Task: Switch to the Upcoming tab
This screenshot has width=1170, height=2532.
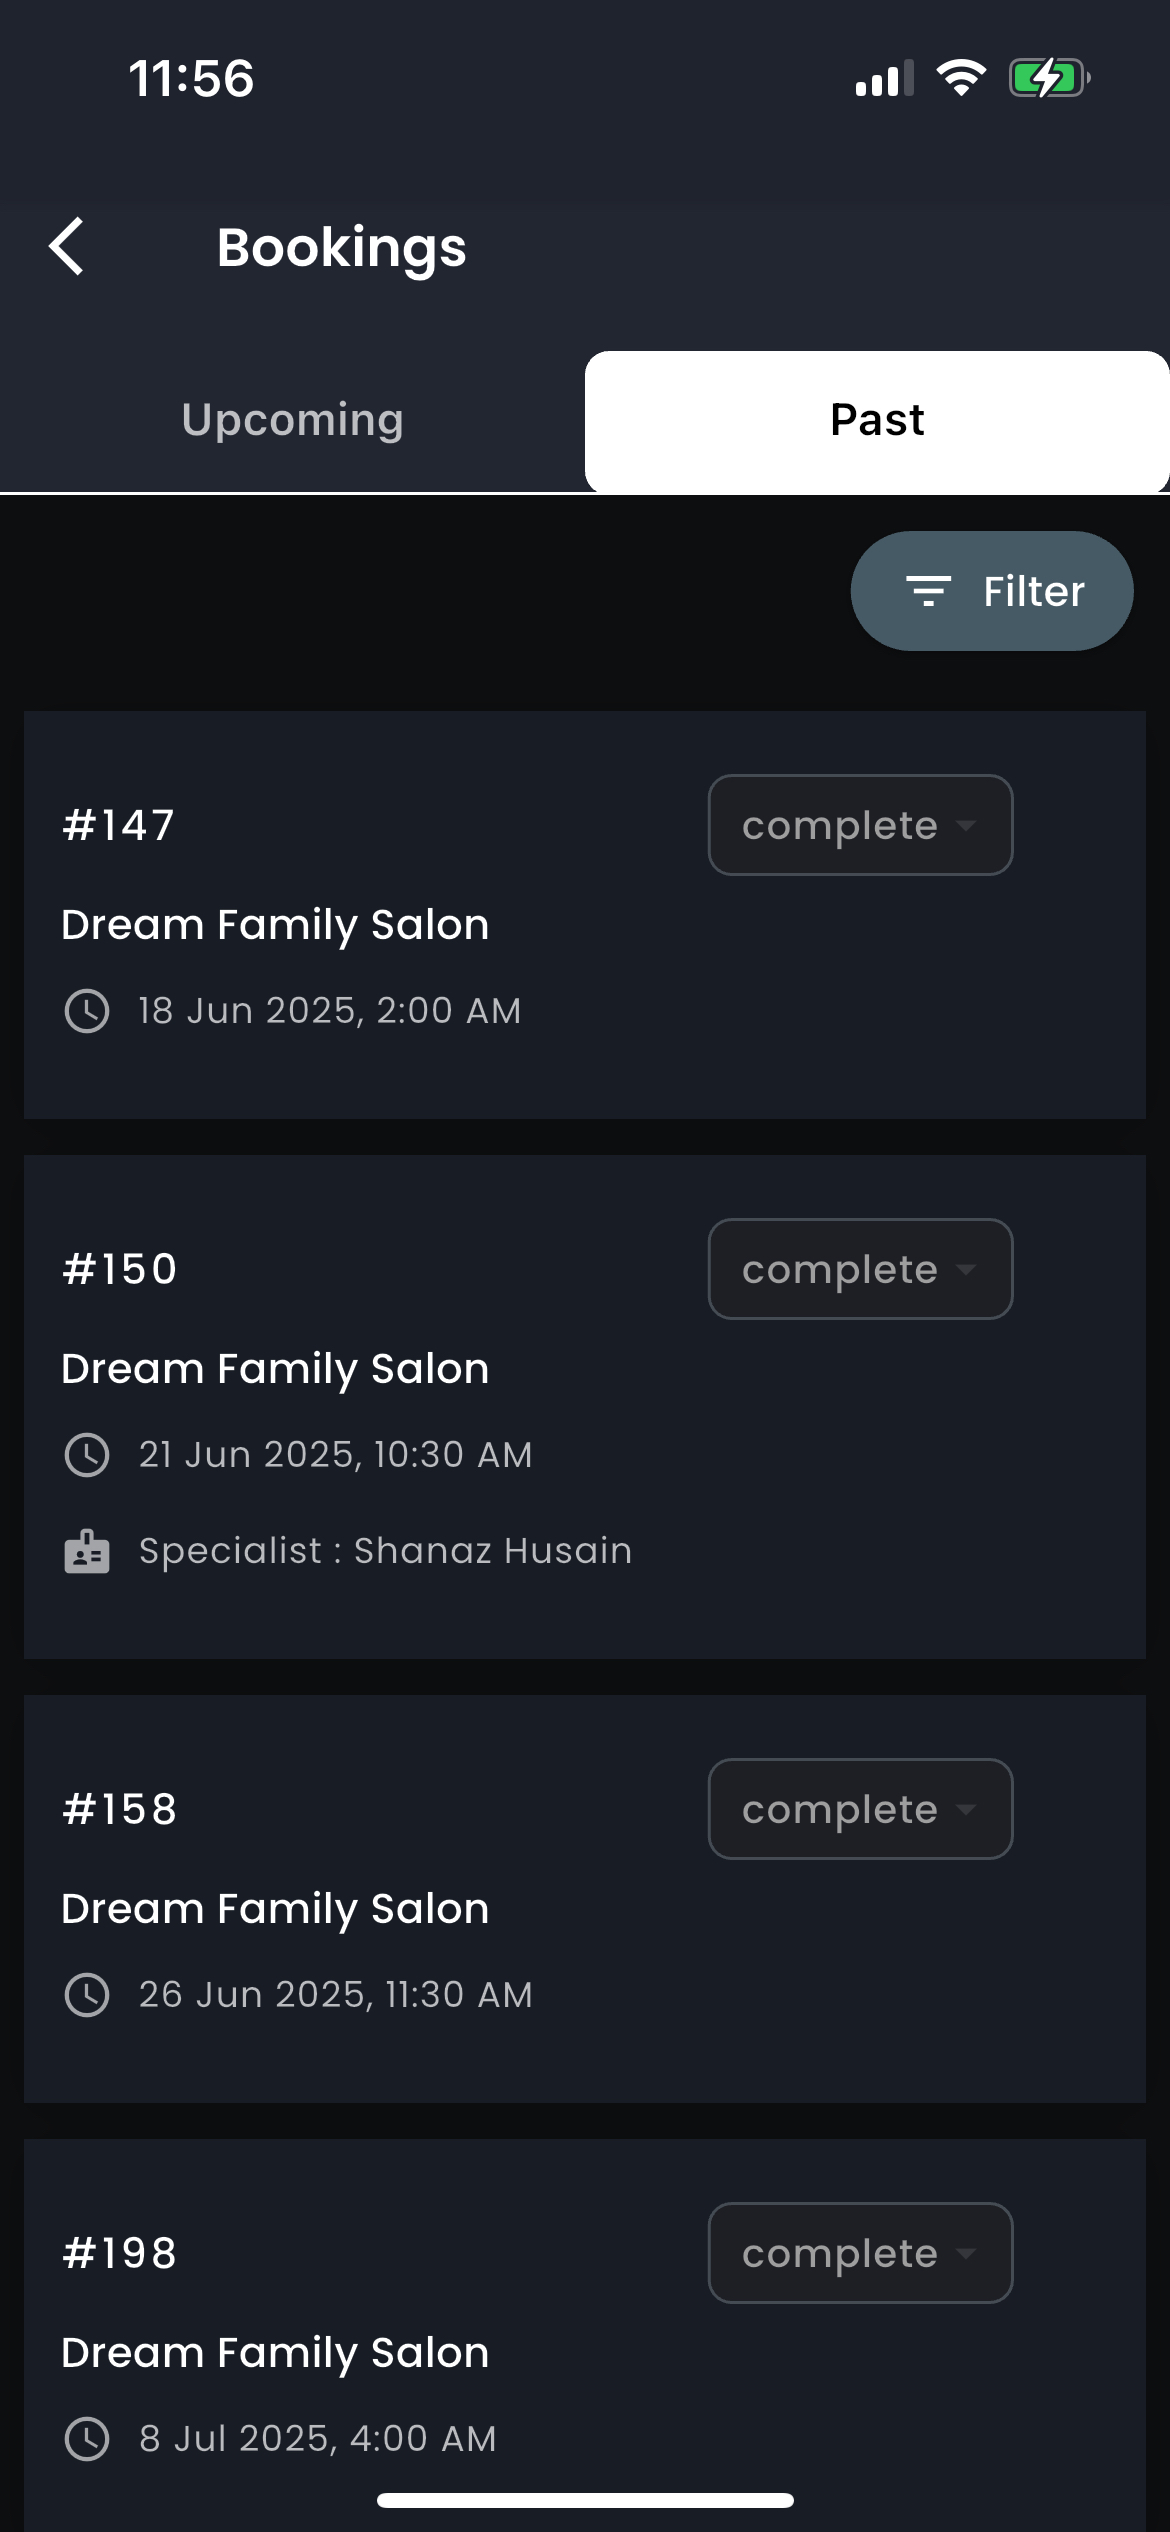Action: [x=292, y=421]
